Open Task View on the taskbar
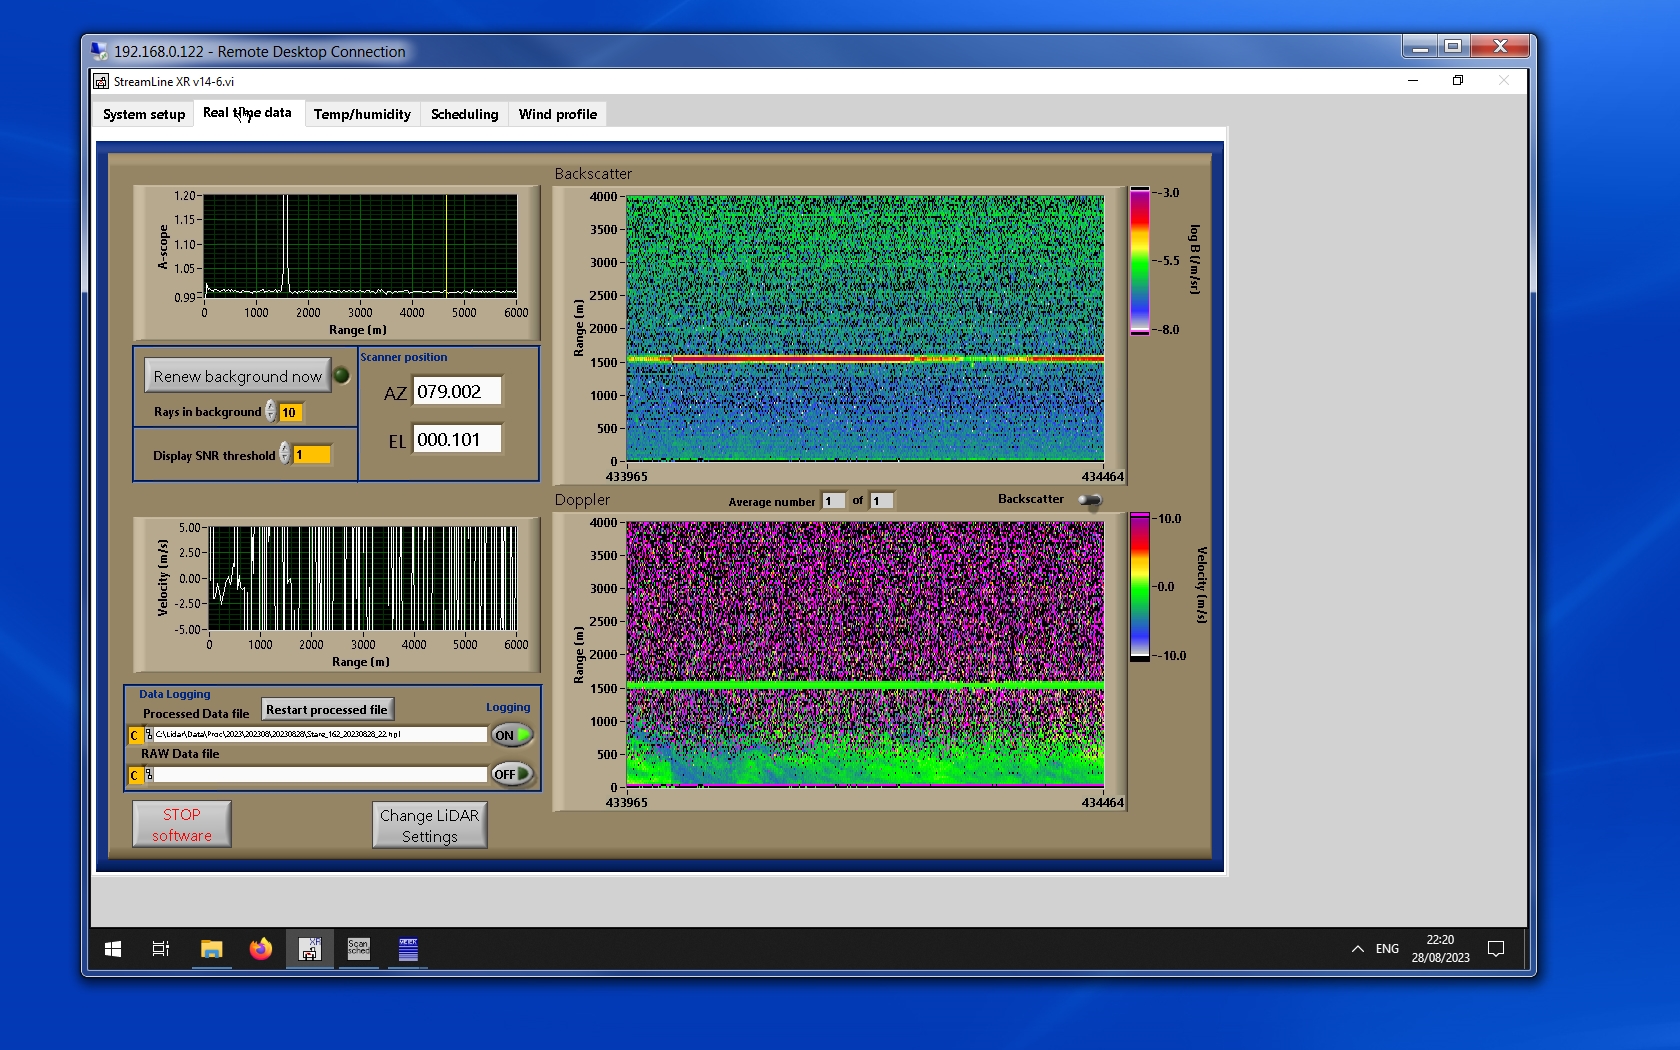 161,949
